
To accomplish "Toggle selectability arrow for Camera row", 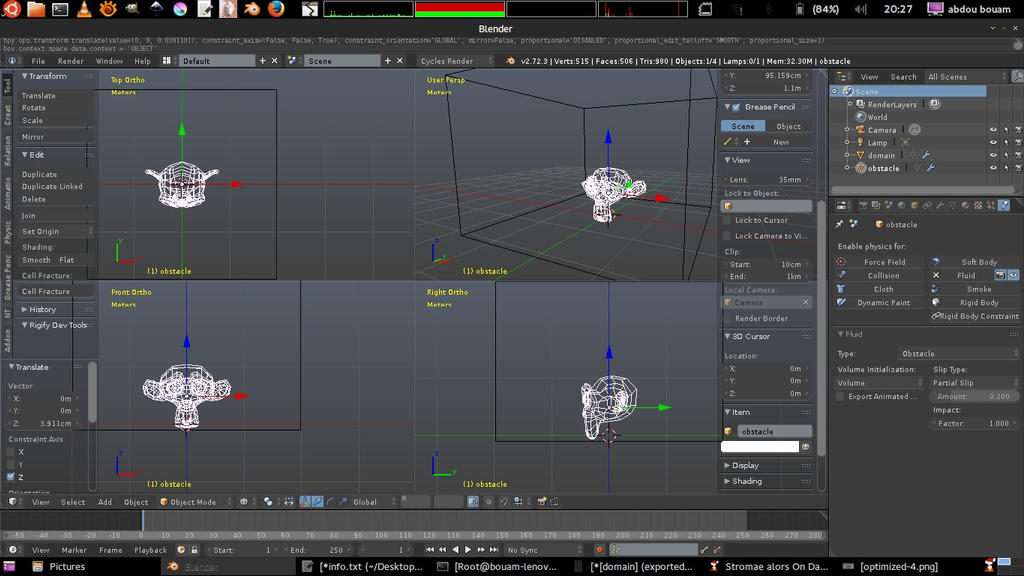I will click(x=1006, y=130).
